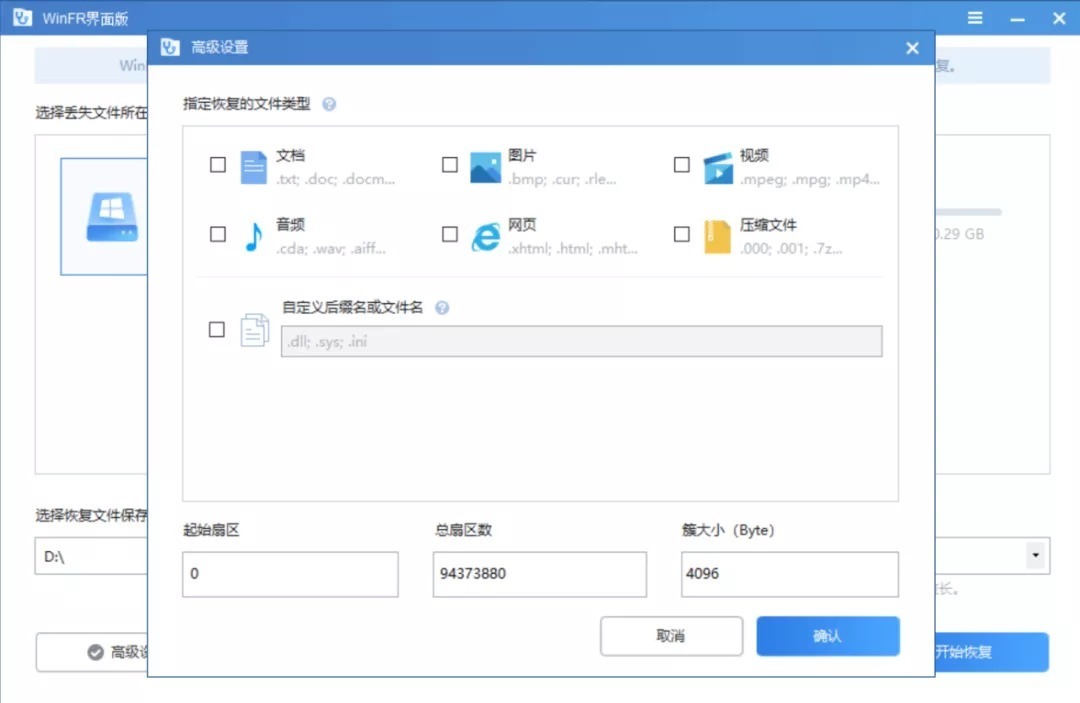Screen dimensions: 1080x703
Task: Click the webpage Internet Explorer icon
Action: point(485,236)
